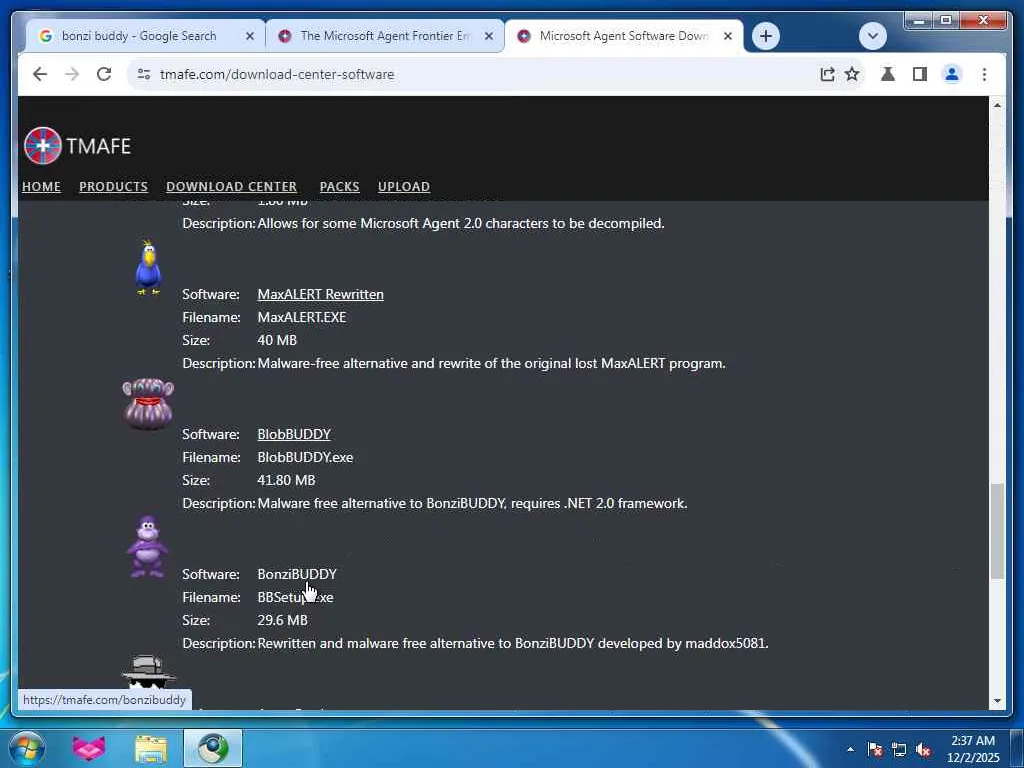Click the filename BBSetup.exe text
Image resolution: width=1024 pixels, height=768 pixels.
pos(295,598)
